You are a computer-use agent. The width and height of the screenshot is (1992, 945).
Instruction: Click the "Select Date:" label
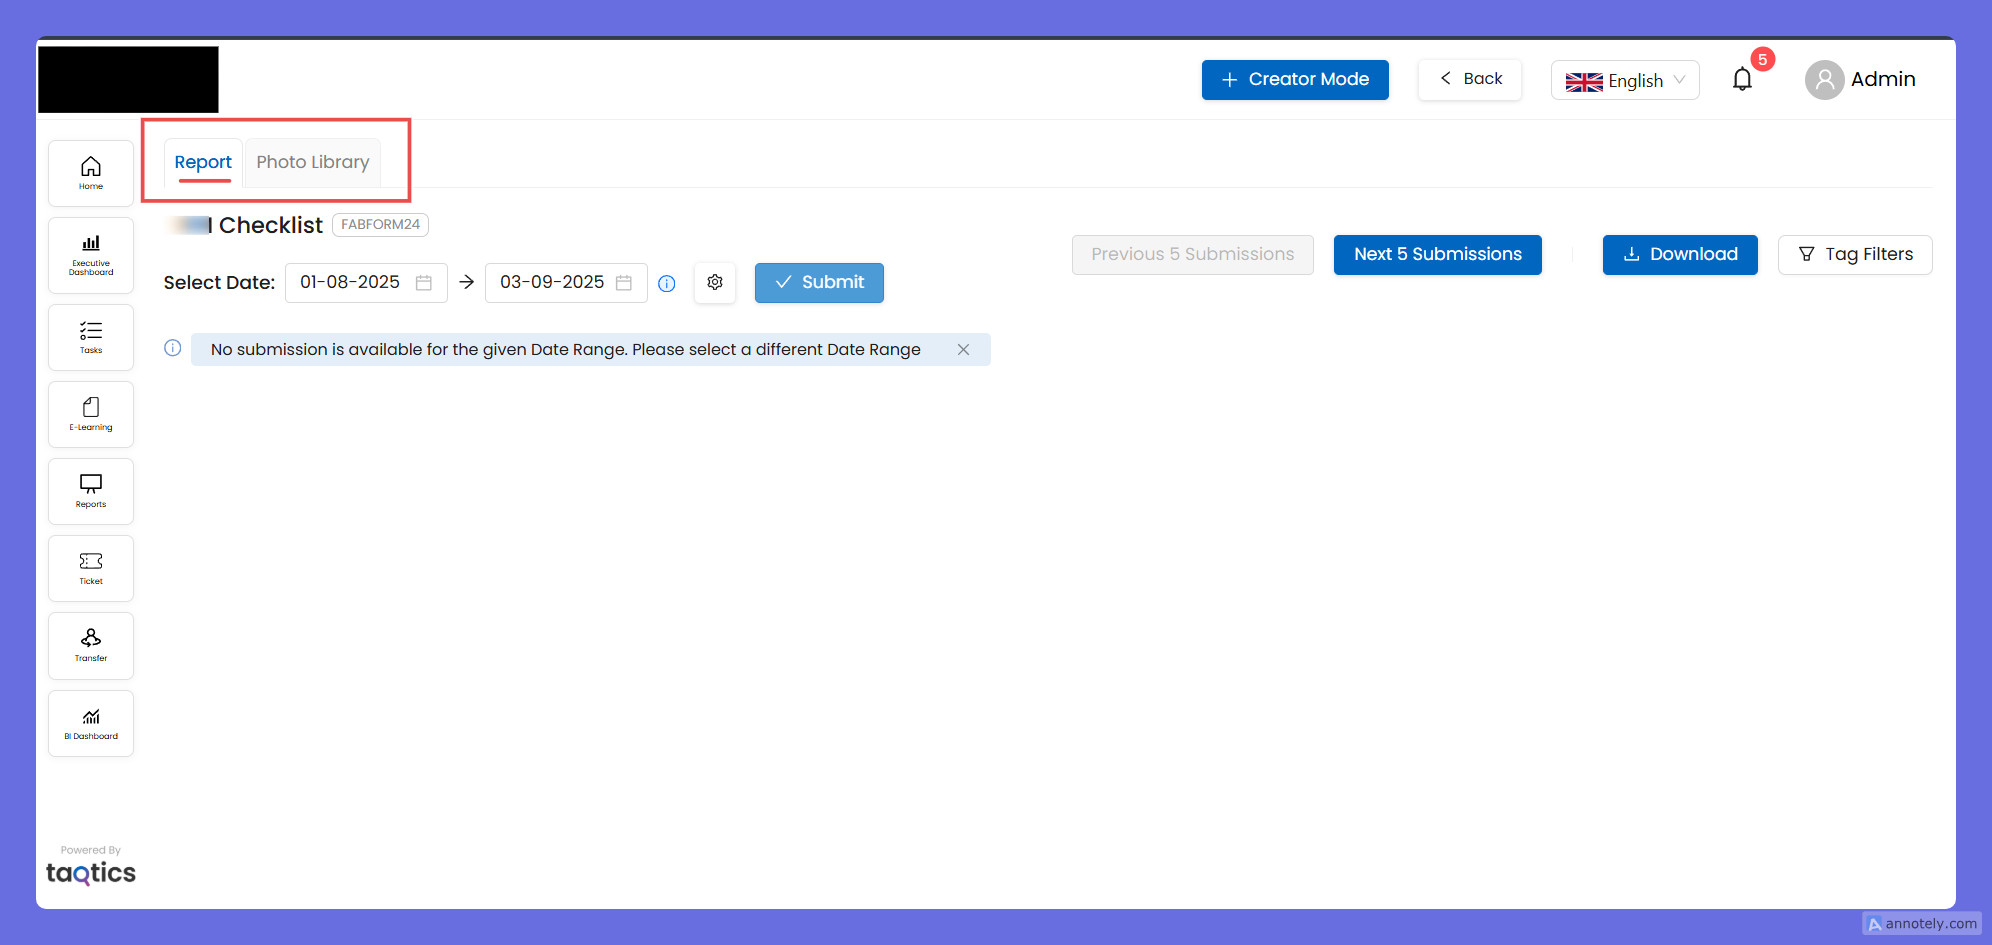click(219, 283)
